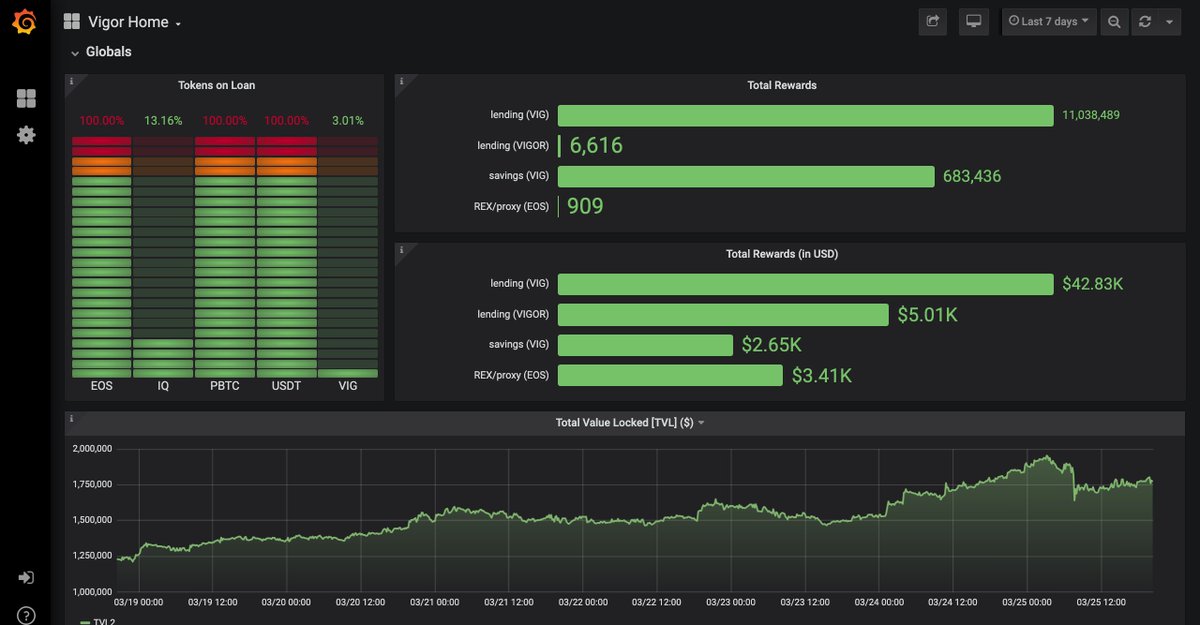Screen dimensions: 1200x625
Task: Click the TVL chart peak near 03/25
Action: pyautogui.click(x=1047, y=457)
